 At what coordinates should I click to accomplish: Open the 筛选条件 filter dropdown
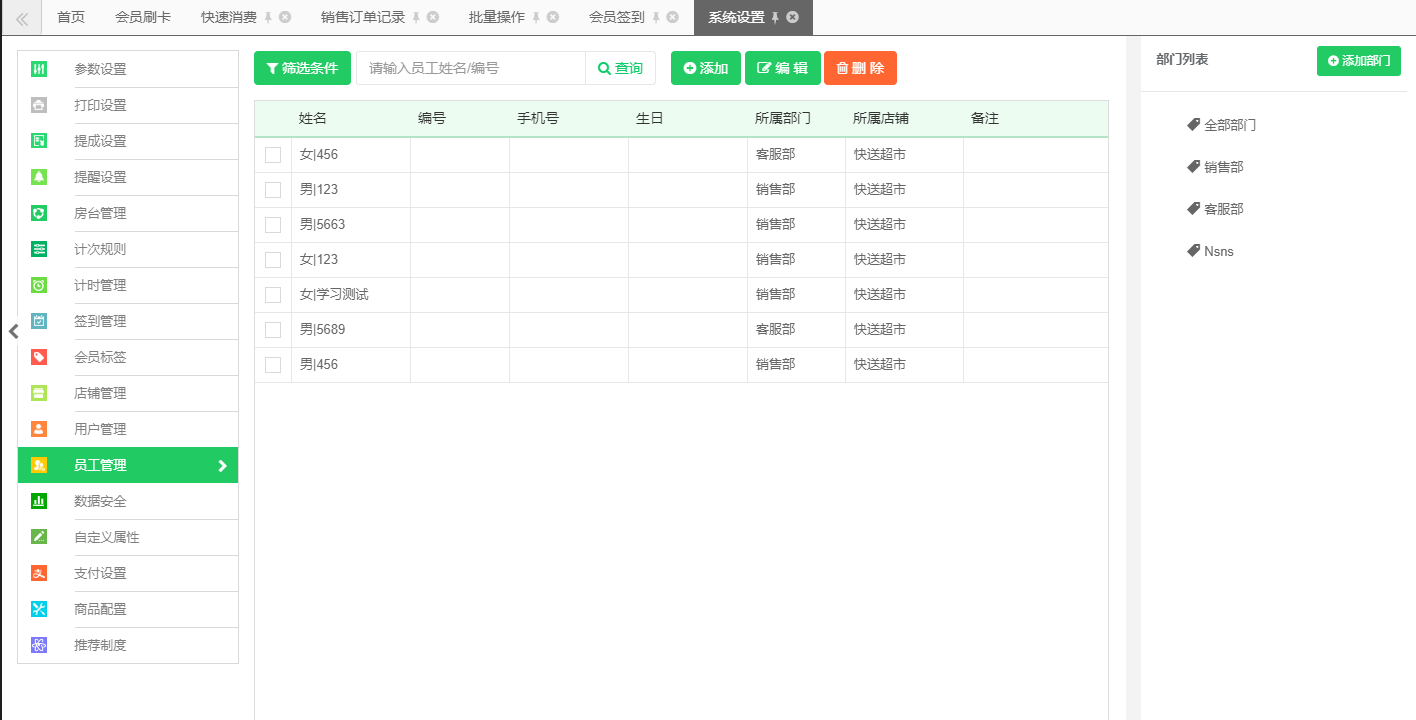click(302, 68)
